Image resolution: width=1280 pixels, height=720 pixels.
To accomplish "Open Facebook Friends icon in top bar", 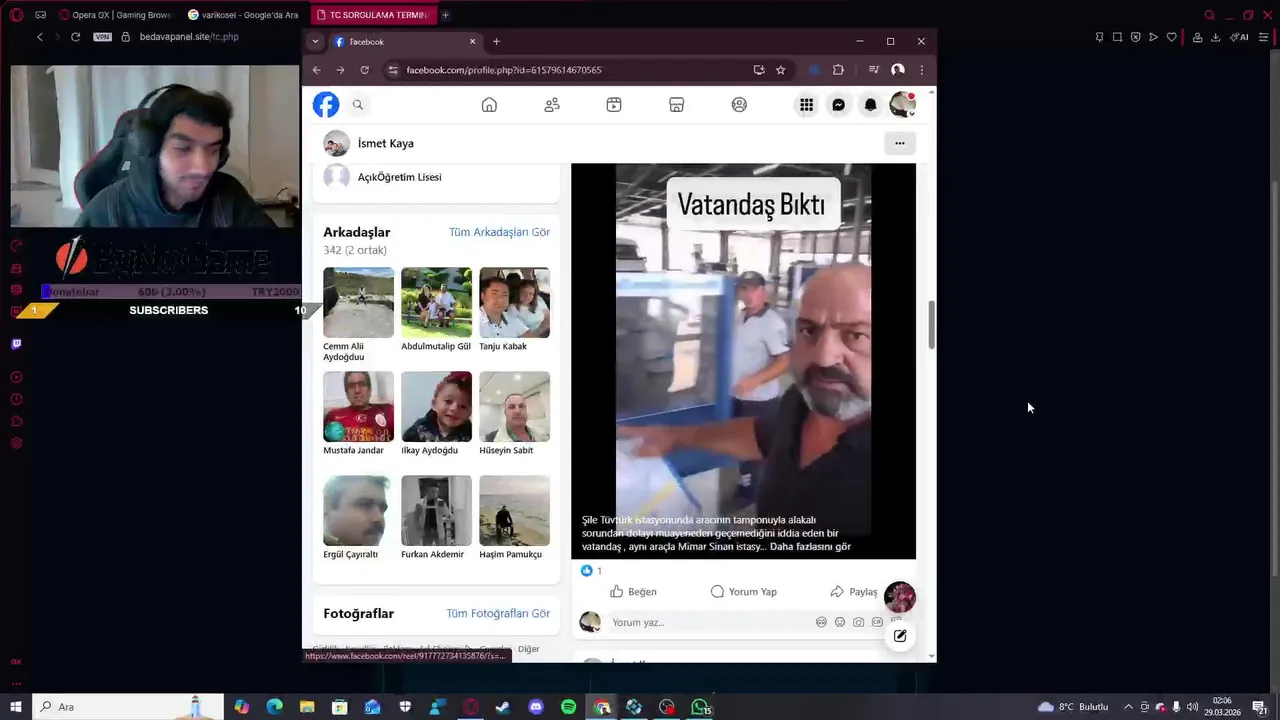I will [x=552, y=105].
